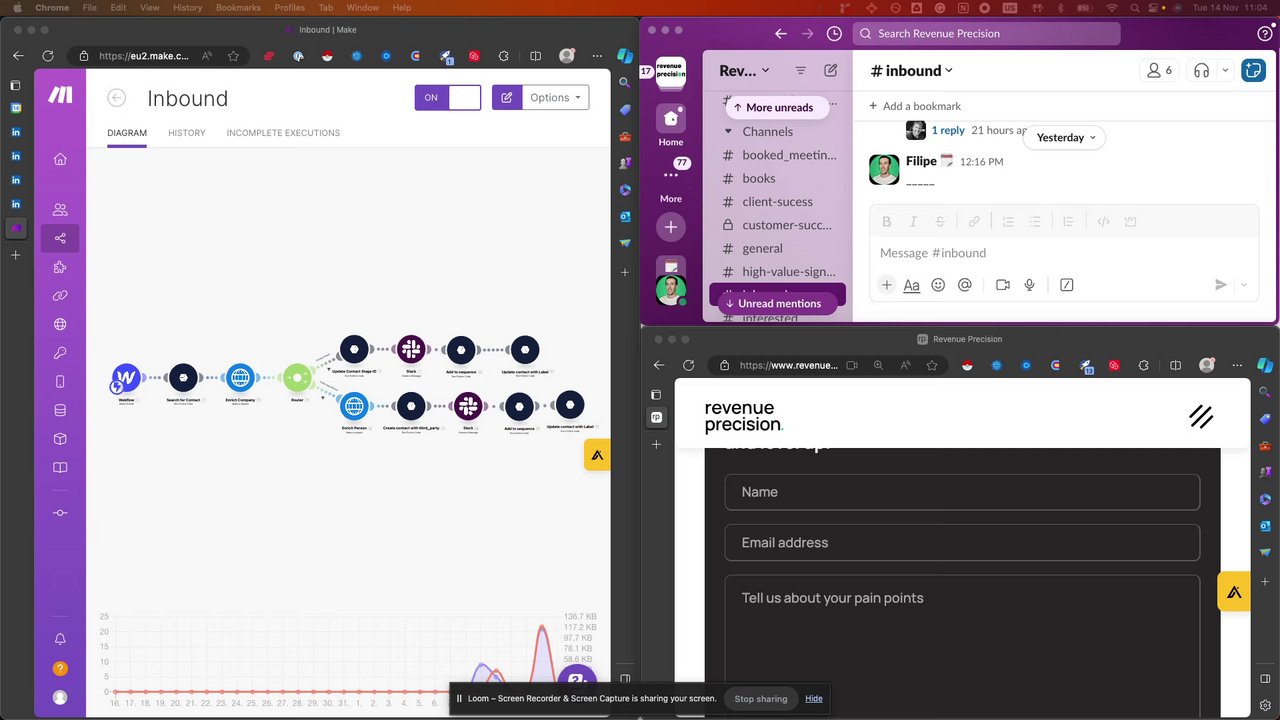
Task: Start a video clip in Slack composer
Action: [1003, 285]
